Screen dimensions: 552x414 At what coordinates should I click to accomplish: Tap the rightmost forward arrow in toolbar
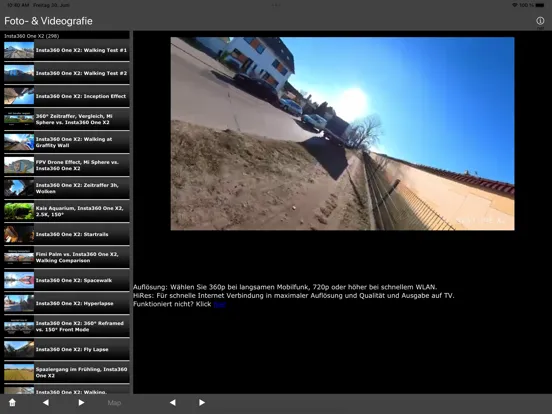[202, 402]
